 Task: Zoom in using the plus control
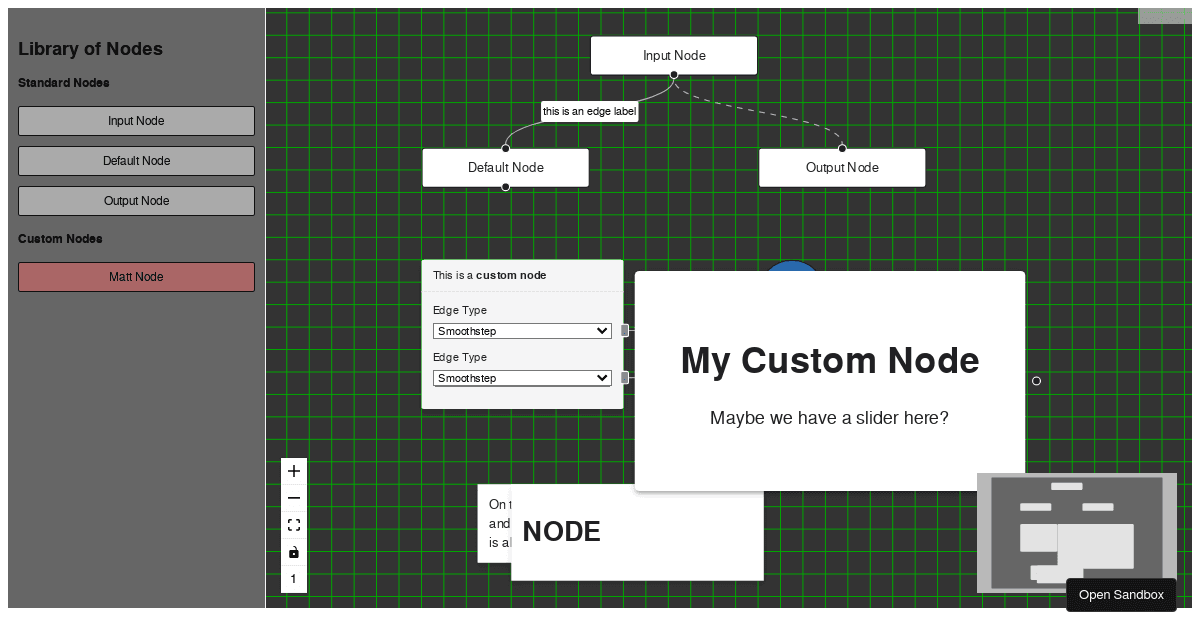click(293, 470)
